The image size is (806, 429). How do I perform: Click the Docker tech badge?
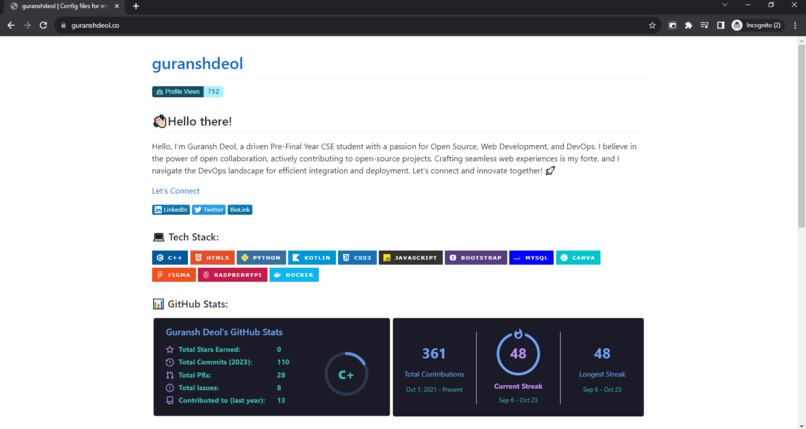[294, 275]
